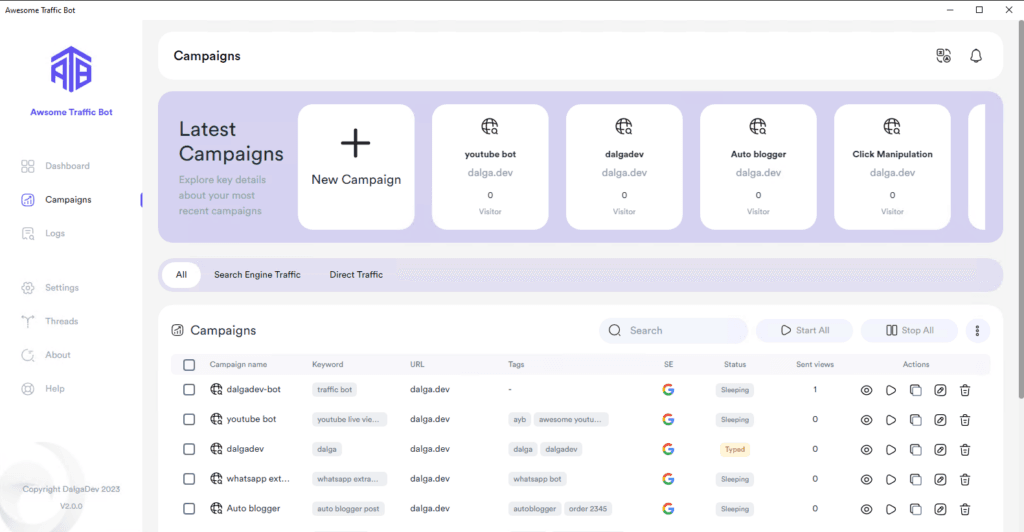Click the campaigns Search field

click(x=673, y=331)
